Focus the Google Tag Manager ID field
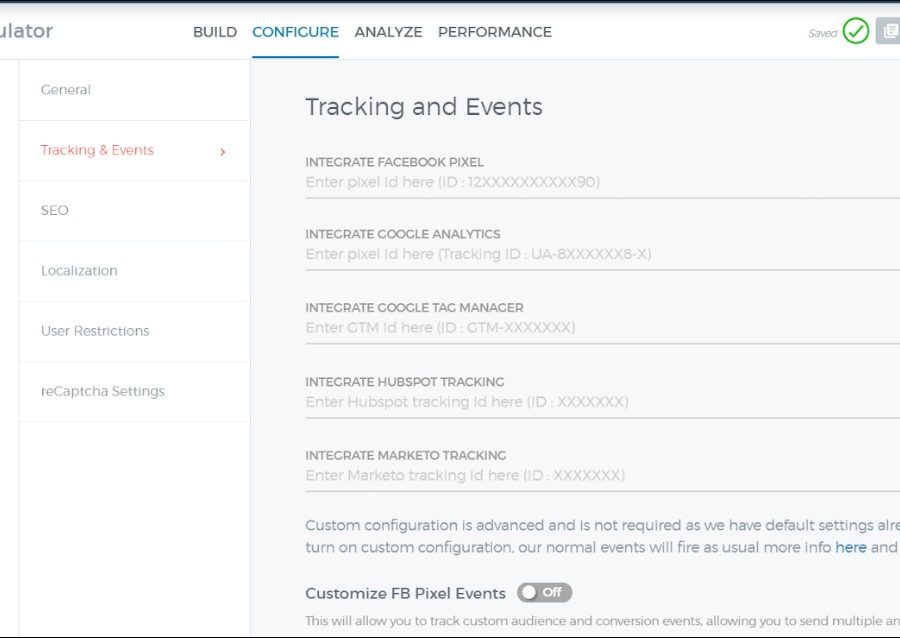This screenshot has height=638, width=900. pyautogui.click(x=600, y=328)
